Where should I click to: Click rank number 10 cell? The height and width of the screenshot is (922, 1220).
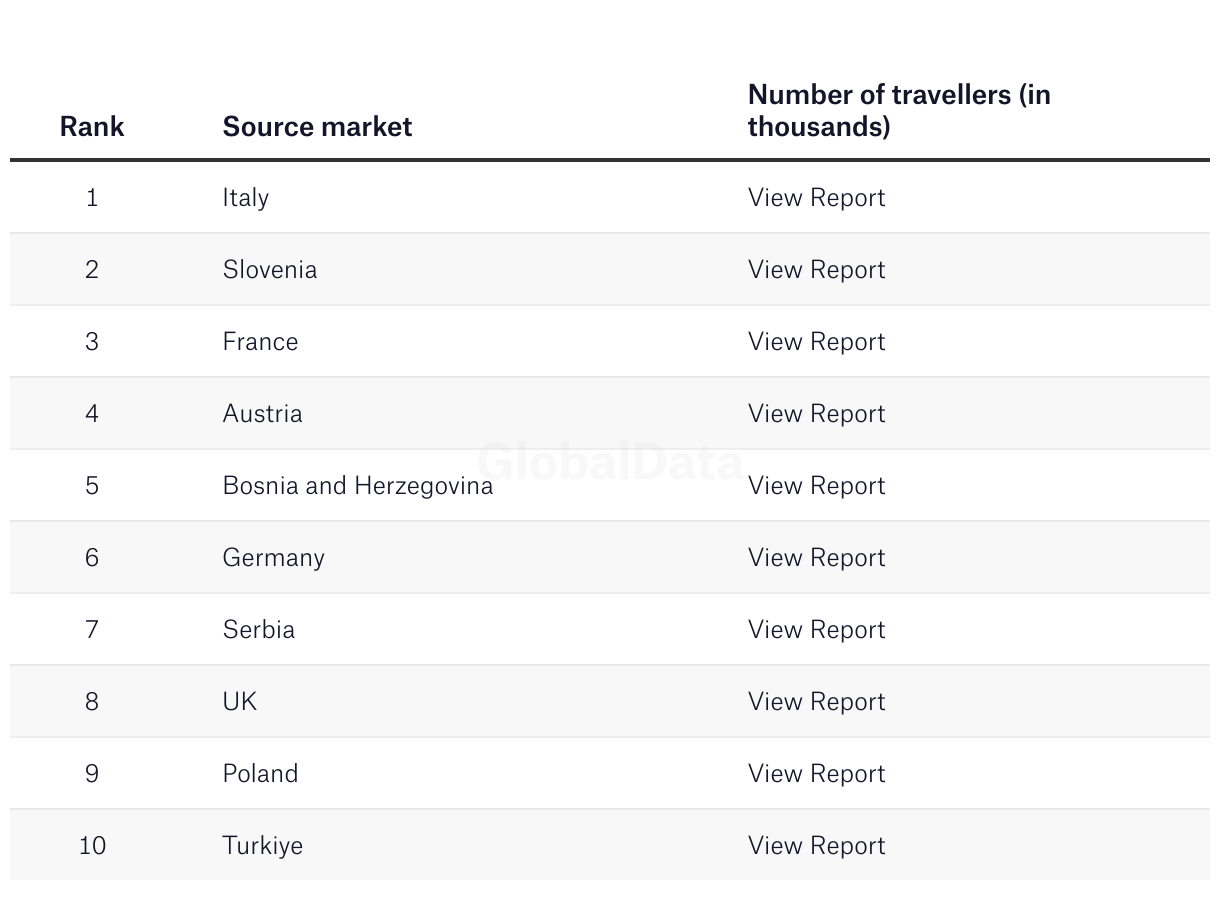pyautogui.click(x=92, y=846)
